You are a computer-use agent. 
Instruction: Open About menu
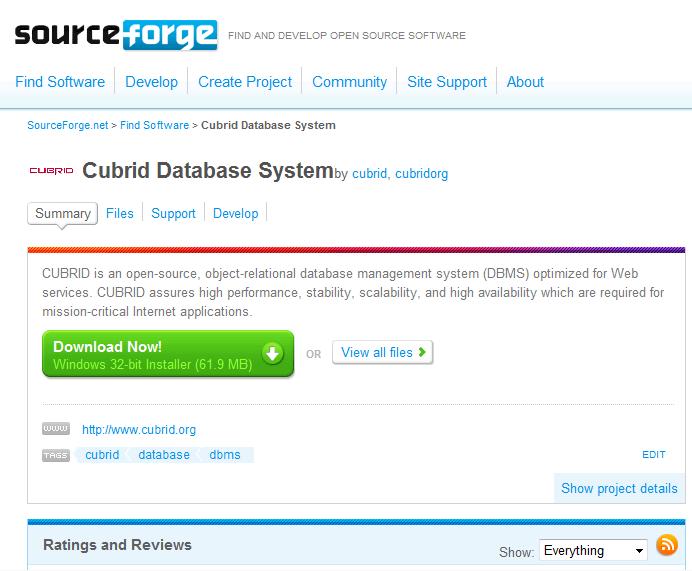525,82
